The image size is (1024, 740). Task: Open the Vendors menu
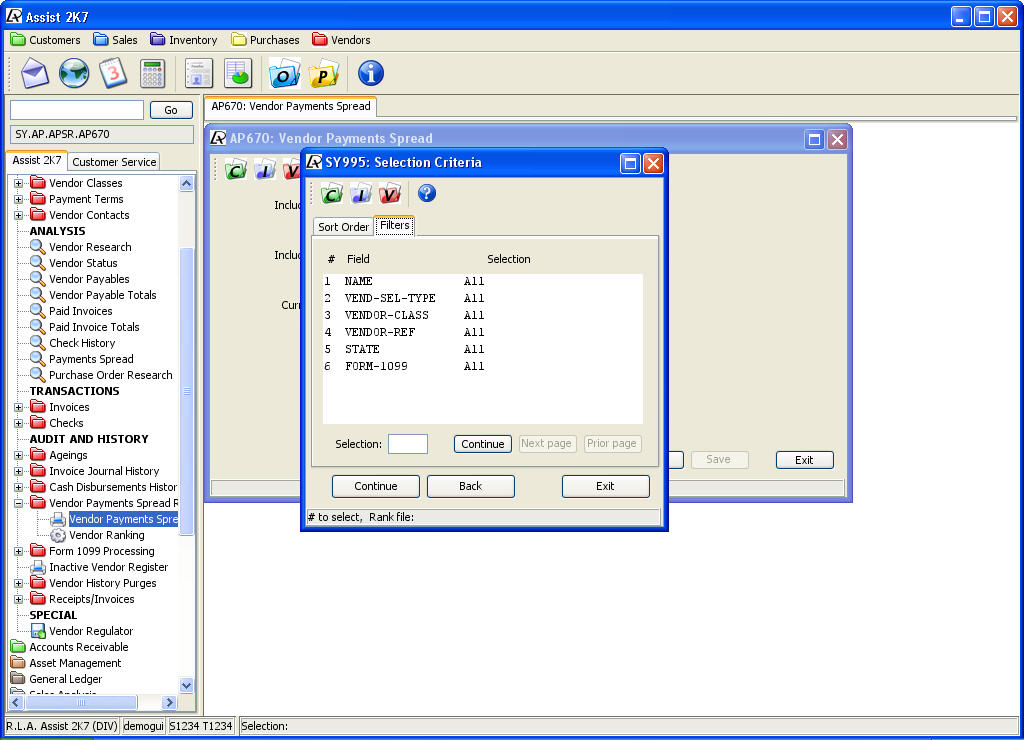[x=342, y=40]
